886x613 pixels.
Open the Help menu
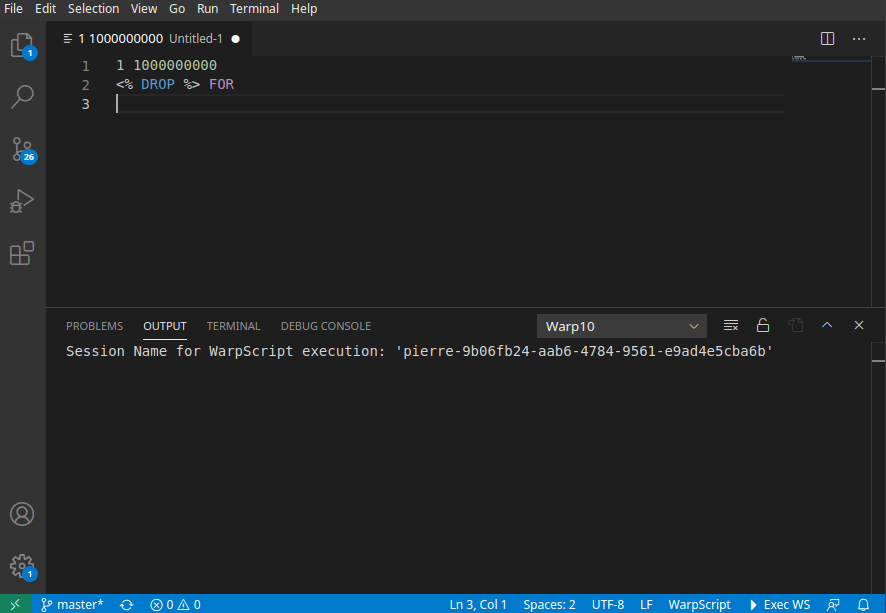(304, 8)
